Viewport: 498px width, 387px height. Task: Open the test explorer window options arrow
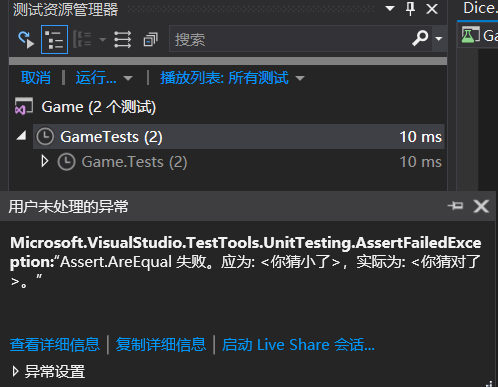click(x=390, y=8)
